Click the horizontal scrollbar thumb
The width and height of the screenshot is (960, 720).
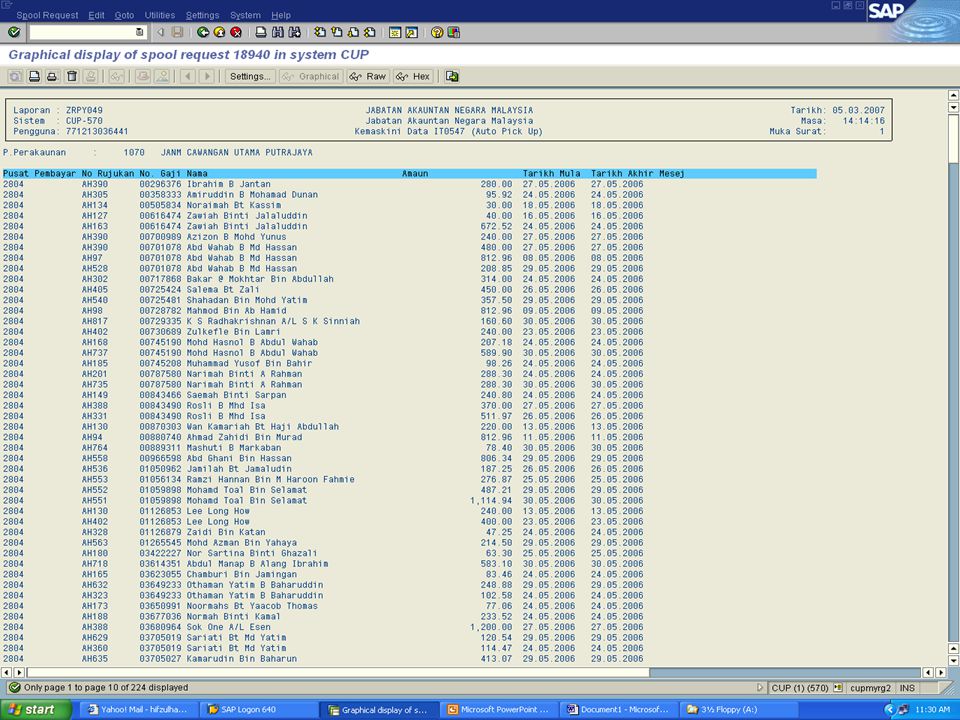pyautogui.click(x=338, y=672)
